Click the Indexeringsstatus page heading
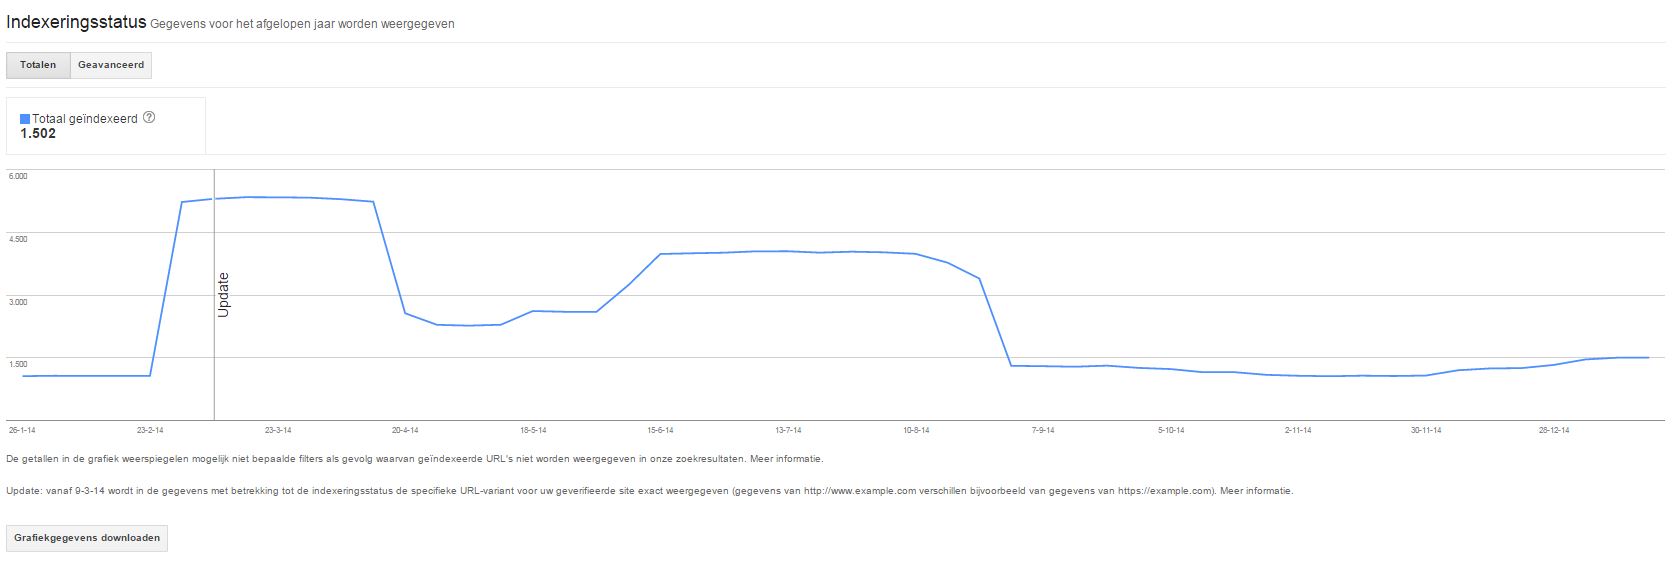 pyautogui.click(x=76, y=22)
